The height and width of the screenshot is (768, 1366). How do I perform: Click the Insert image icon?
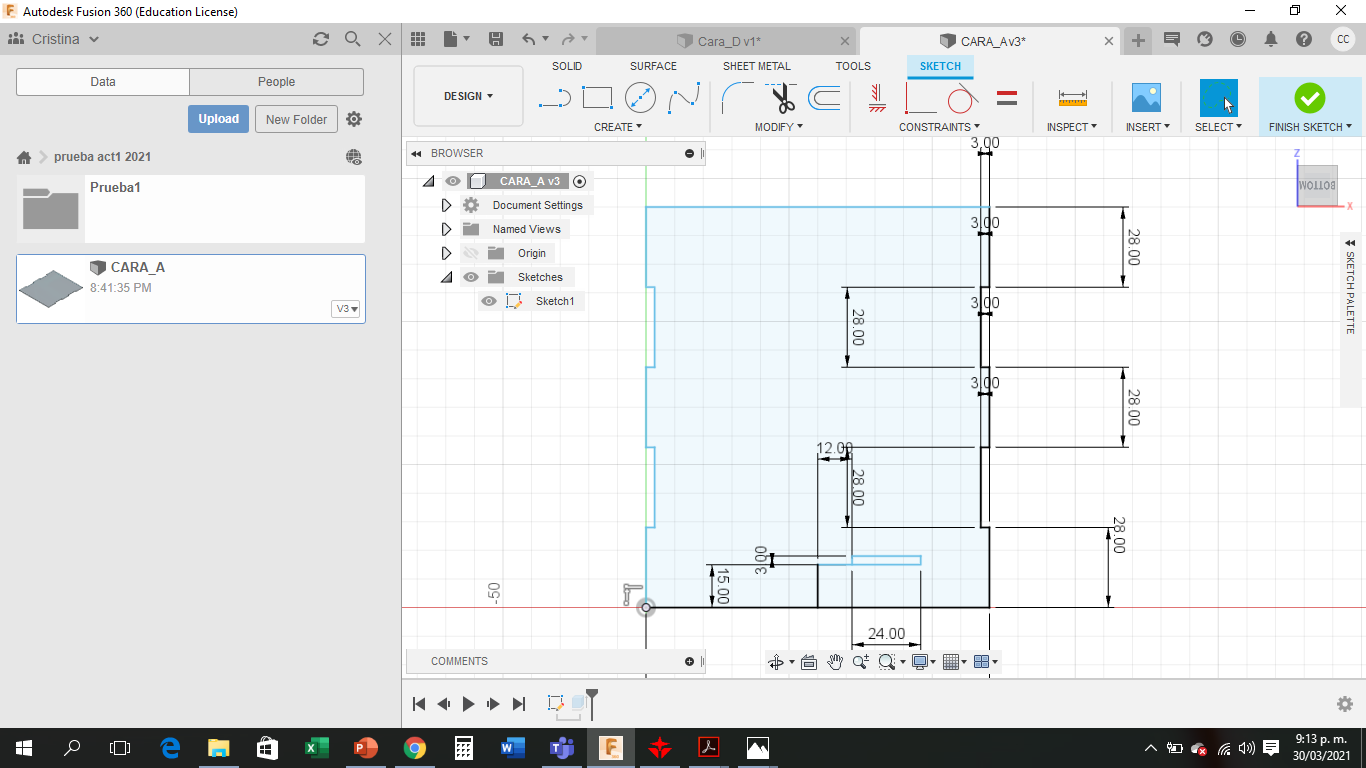tap(1146, 98)
